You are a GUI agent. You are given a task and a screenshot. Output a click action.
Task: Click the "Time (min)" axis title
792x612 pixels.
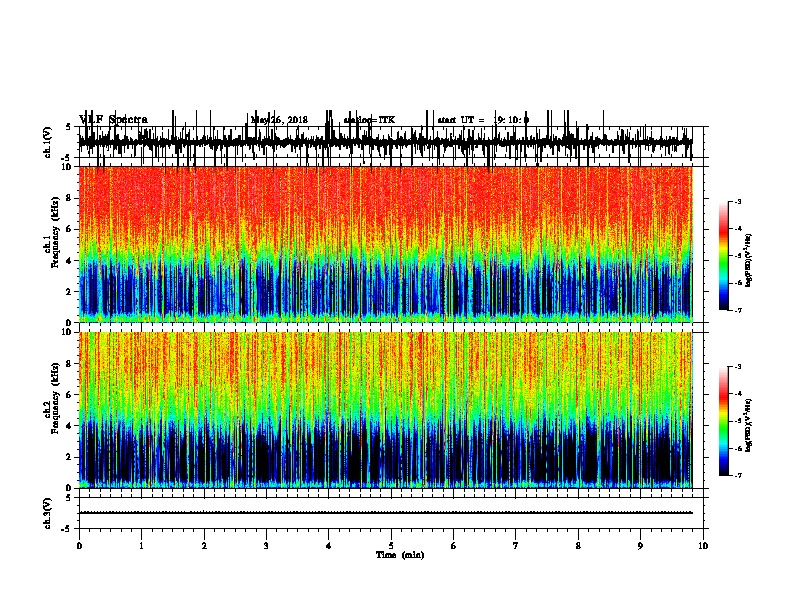400,555
